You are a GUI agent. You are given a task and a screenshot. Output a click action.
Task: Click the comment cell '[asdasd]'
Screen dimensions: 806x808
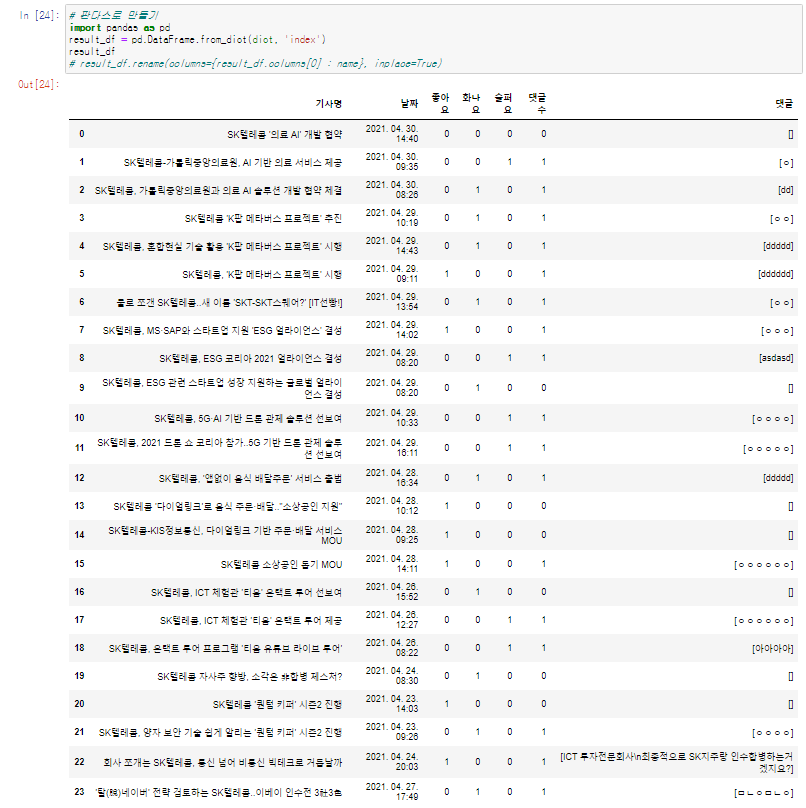click(x=776, y=358)
